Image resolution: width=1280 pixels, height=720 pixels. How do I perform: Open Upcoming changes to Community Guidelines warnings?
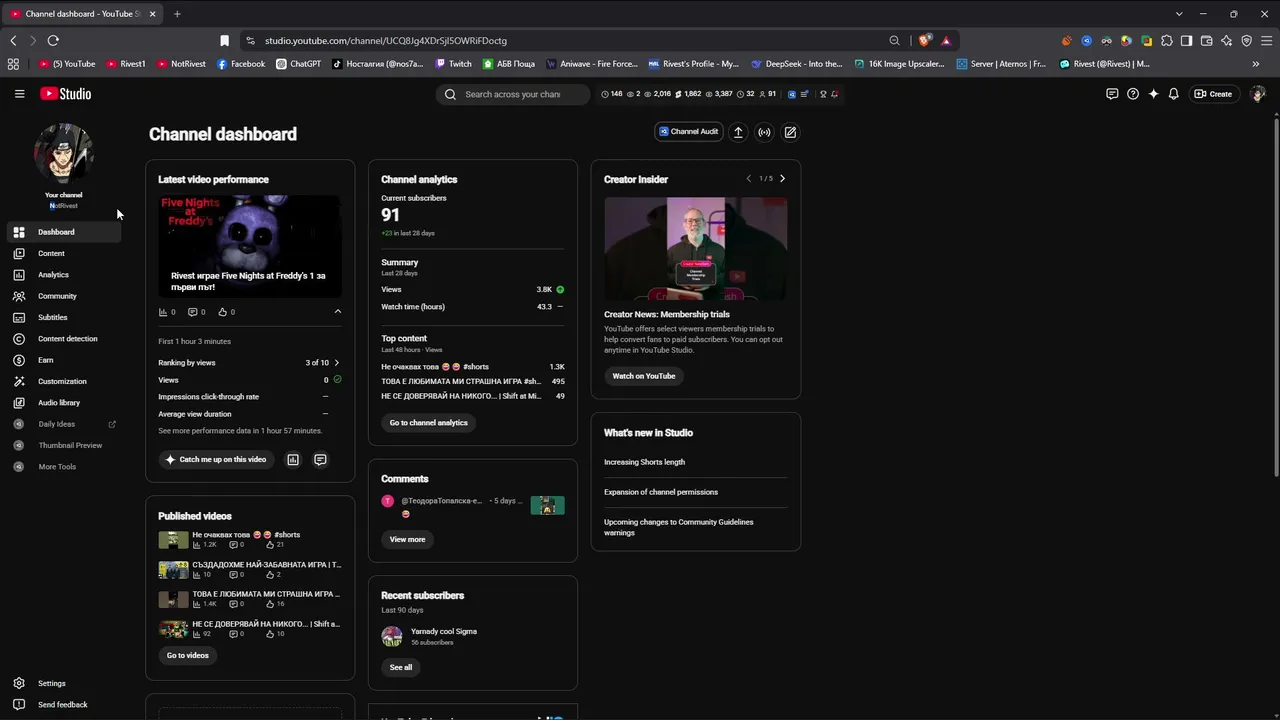pyautogui.click(x=679, y=527)
